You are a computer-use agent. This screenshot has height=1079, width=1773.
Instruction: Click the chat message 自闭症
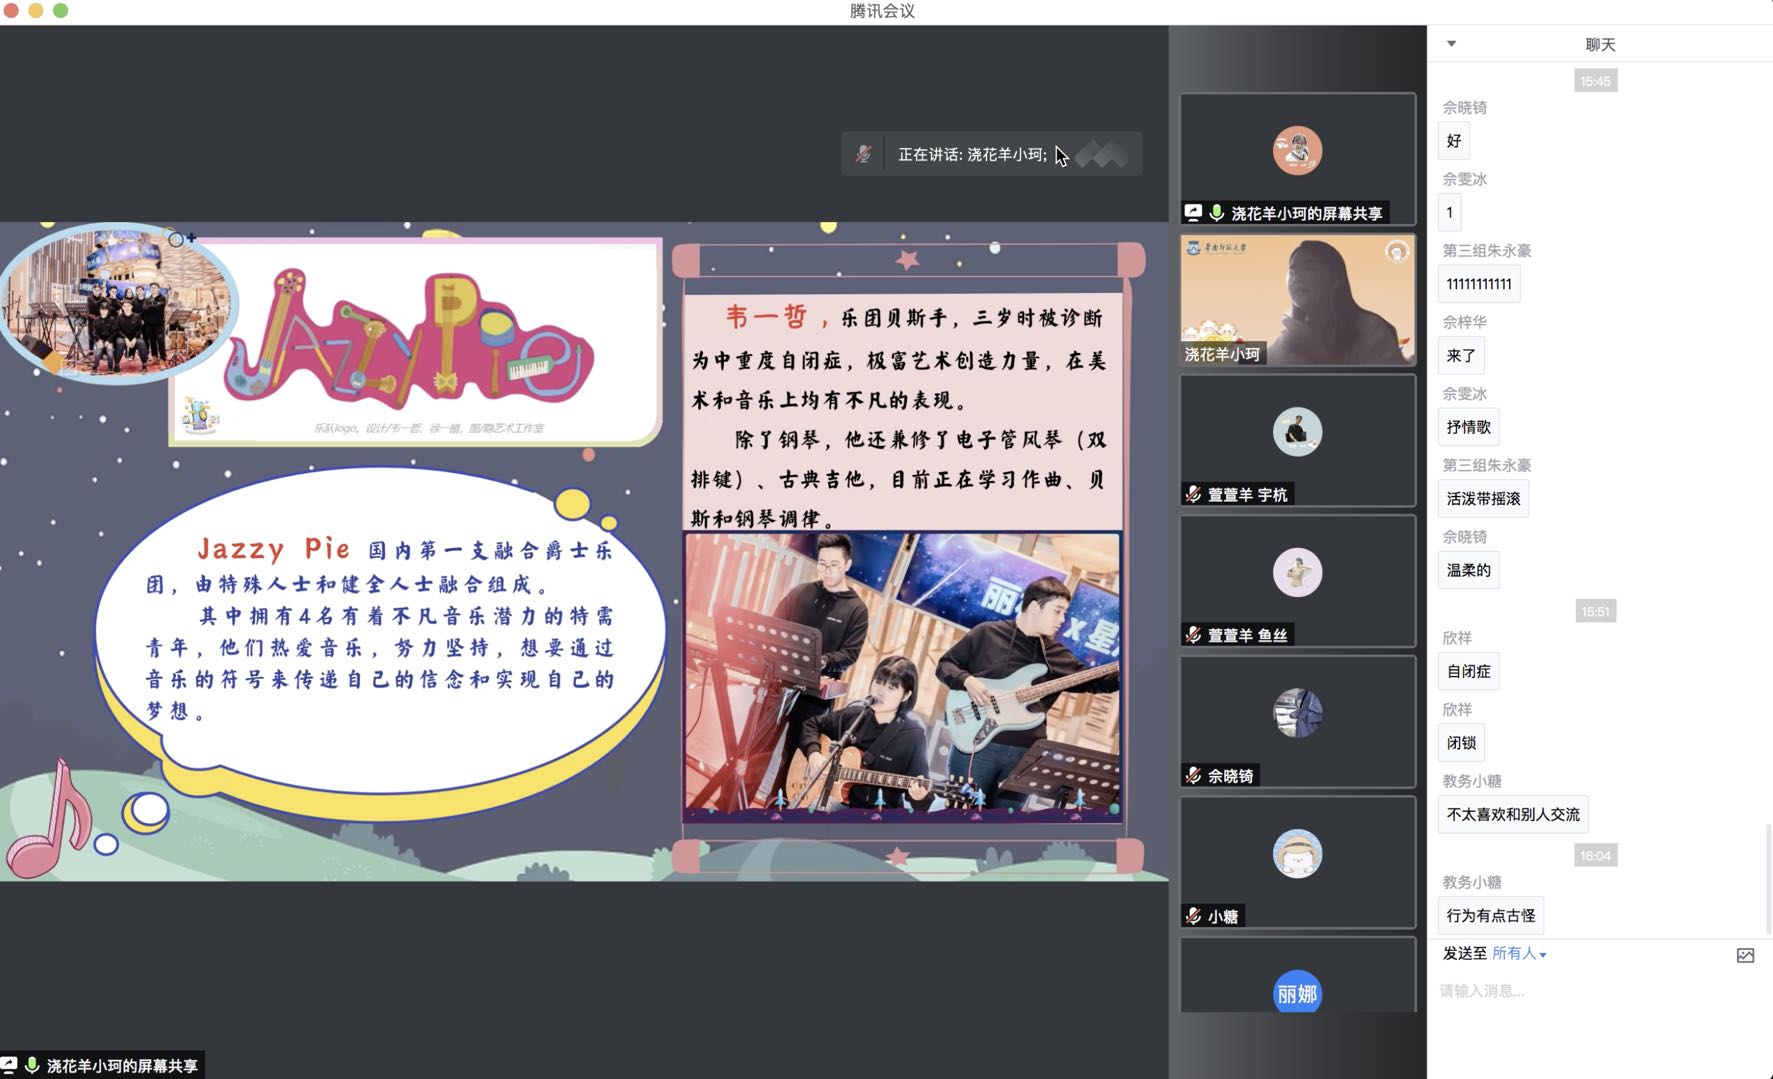(x=1468, y=672)
